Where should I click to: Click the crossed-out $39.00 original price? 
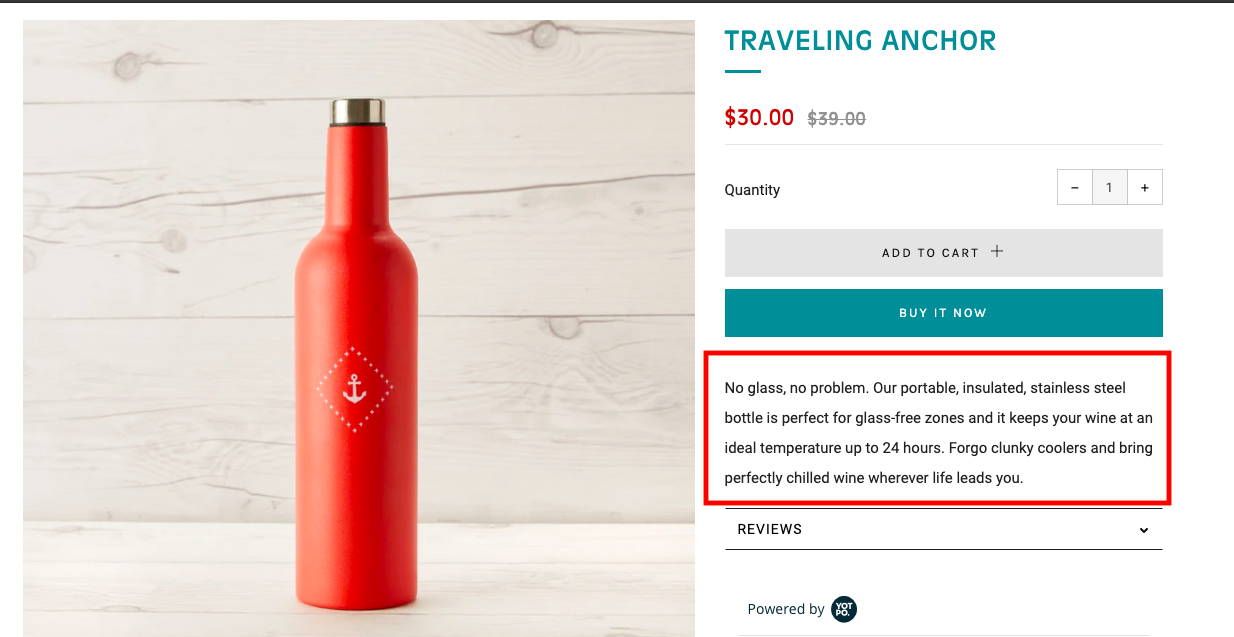[836, 119]
